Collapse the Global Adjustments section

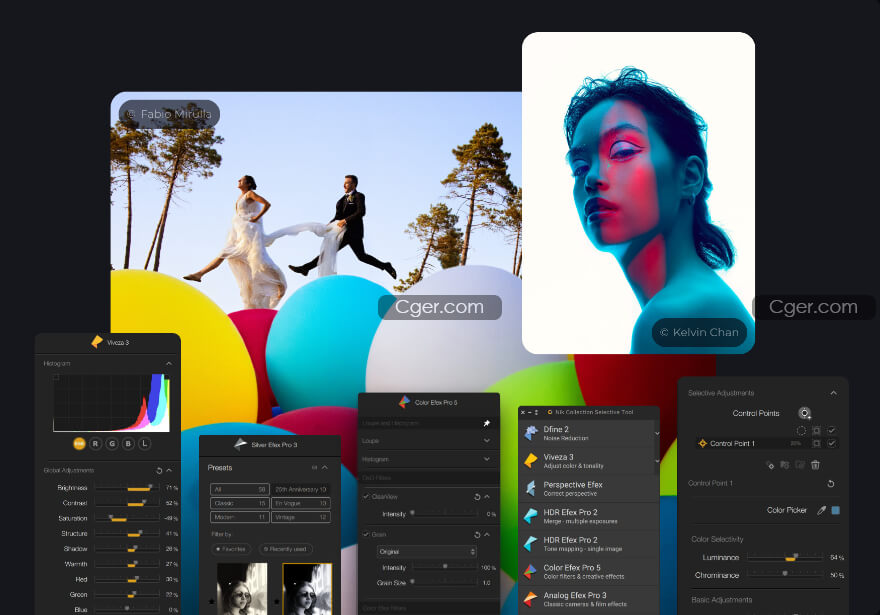[169, 470]
